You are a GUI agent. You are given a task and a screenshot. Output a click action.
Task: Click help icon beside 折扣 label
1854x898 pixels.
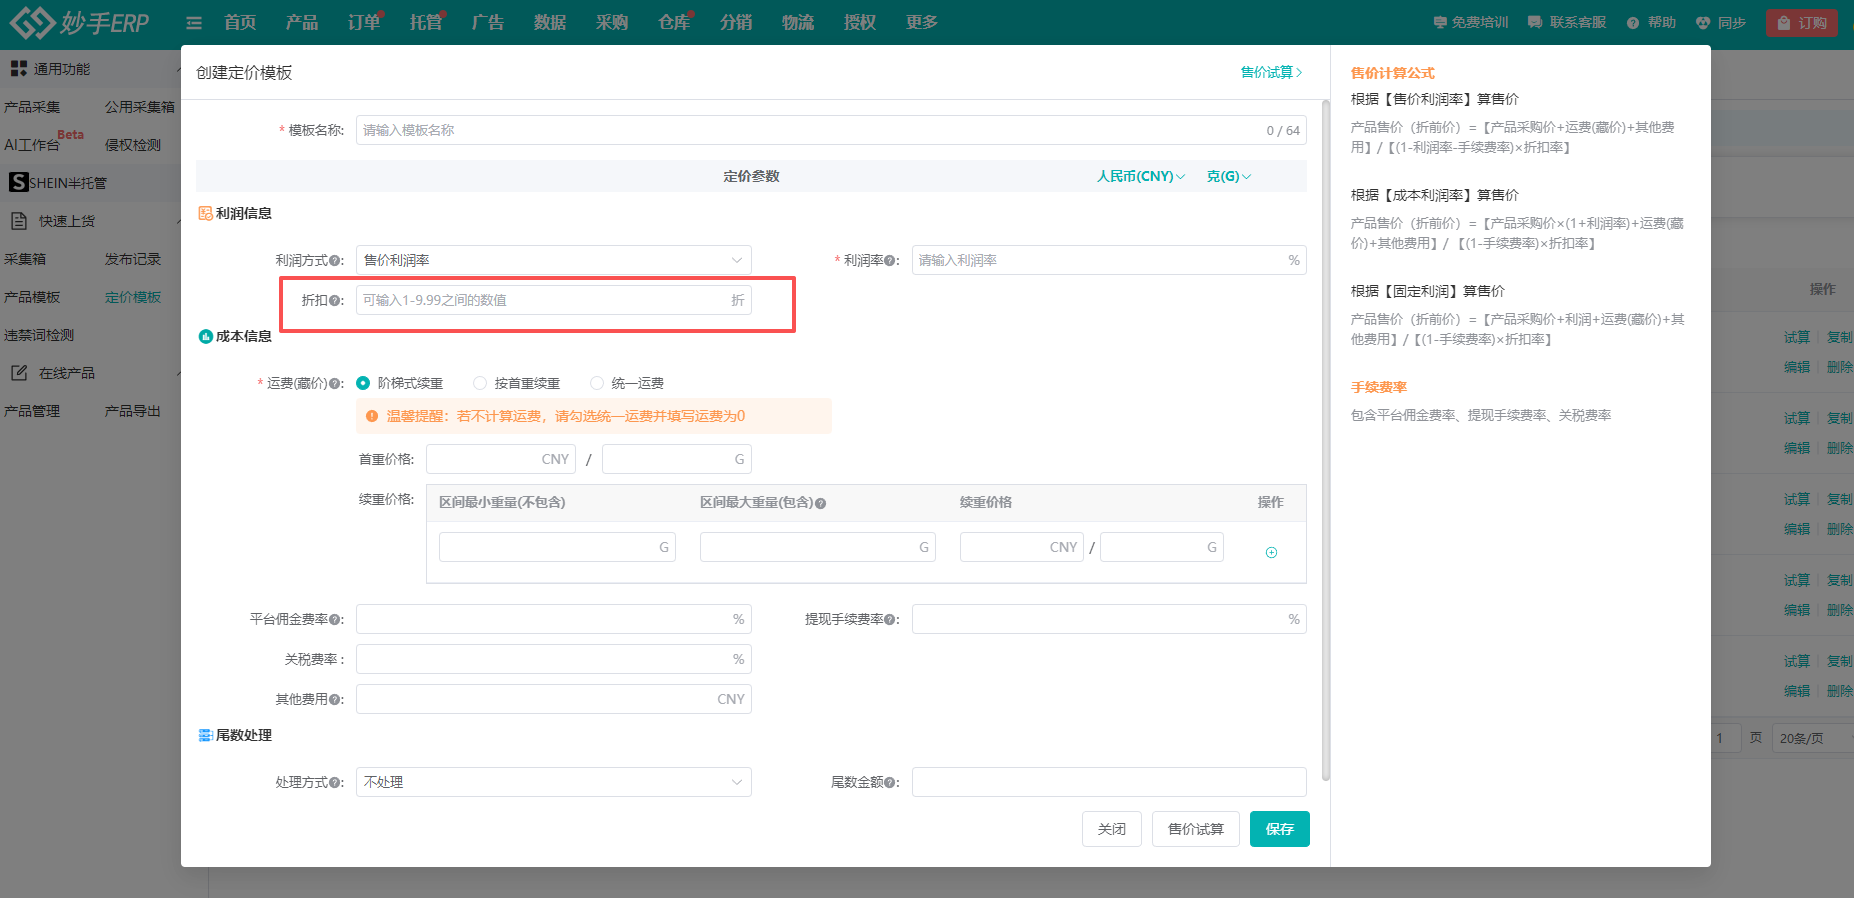pos(336,301)
